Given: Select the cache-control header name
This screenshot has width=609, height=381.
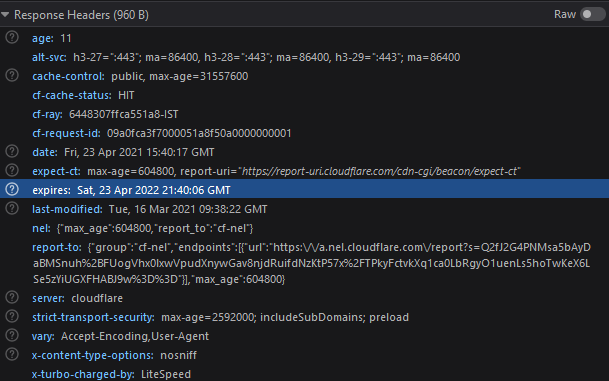Looking at the screenshot, I should tap(68, 76).
